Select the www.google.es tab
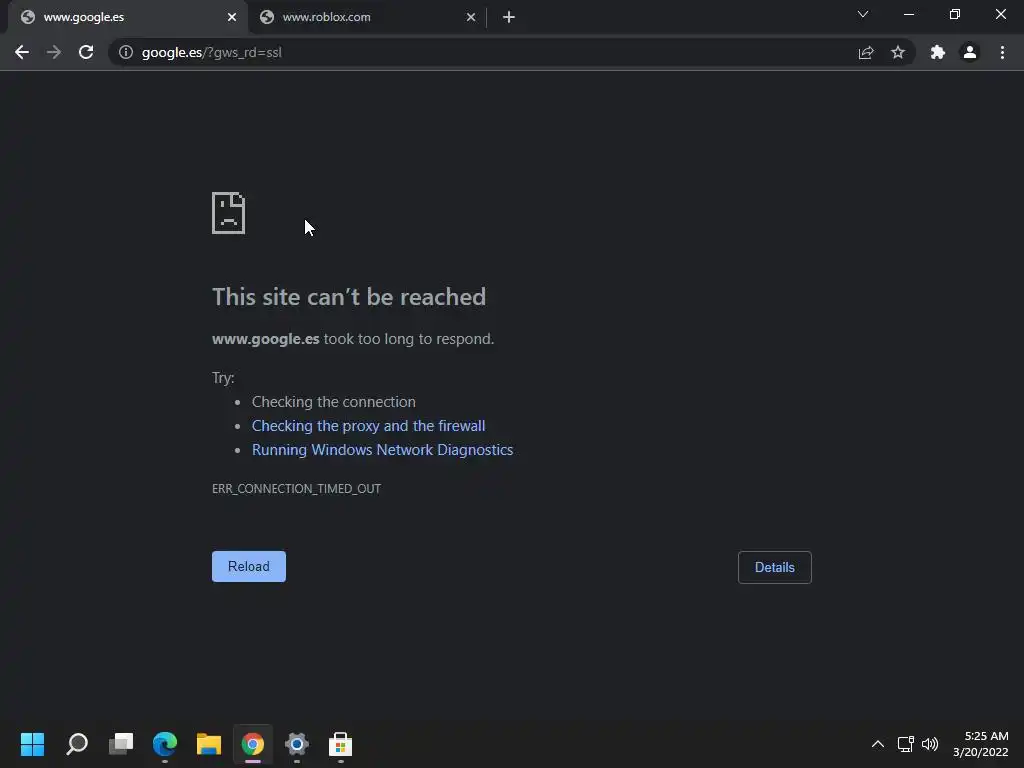This screenshot has width=1024, height=768. click(128, 17)
